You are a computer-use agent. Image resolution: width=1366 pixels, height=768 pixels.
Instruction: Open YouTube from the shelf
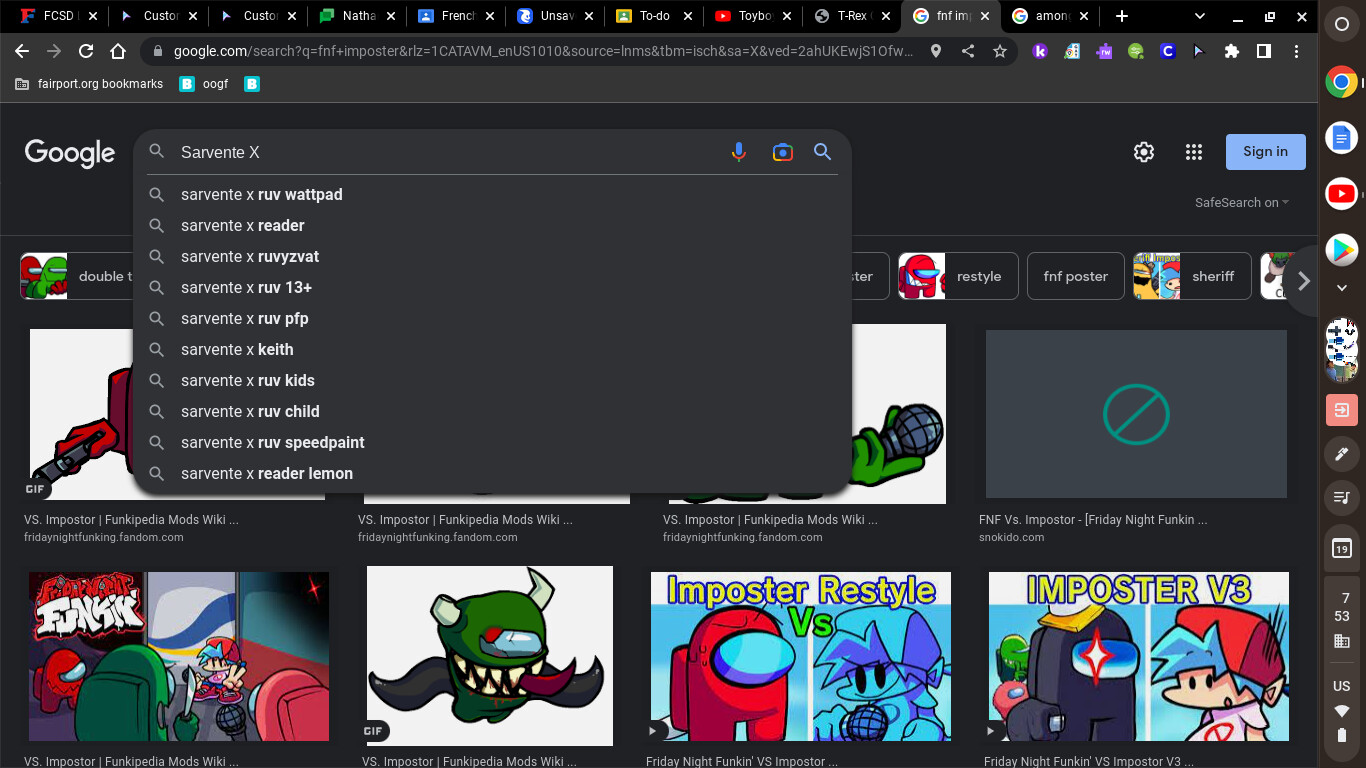[1341, 193]
